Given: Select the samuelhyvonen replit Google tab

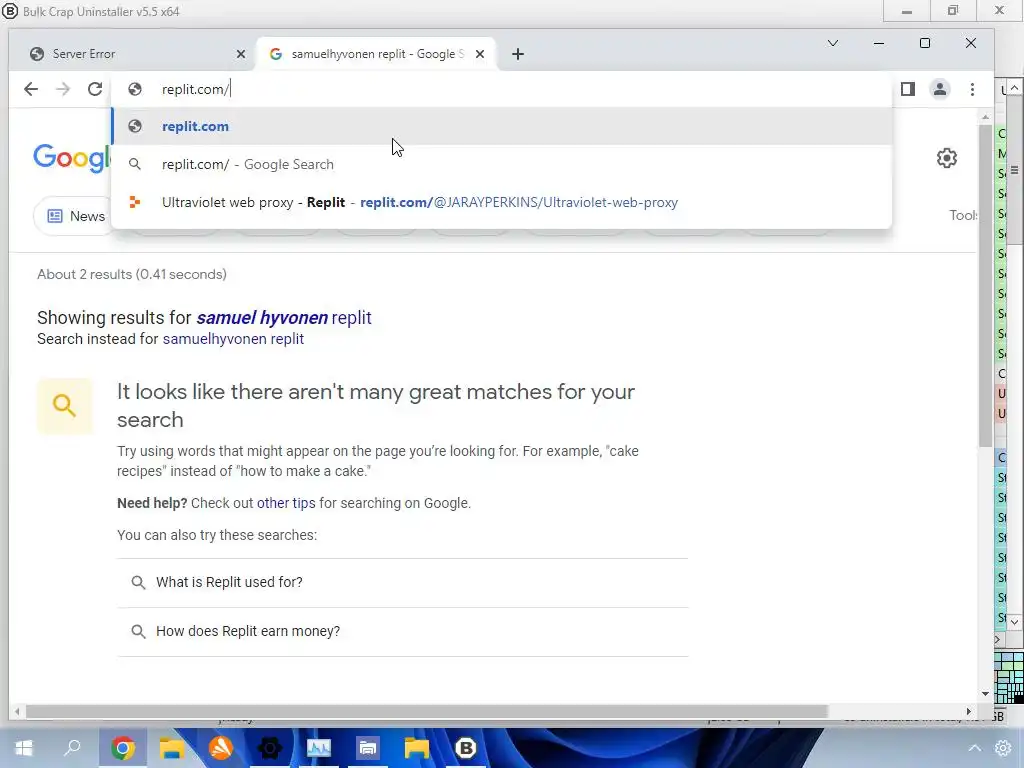Looking at the screenshot, I should tap(376, 54).
